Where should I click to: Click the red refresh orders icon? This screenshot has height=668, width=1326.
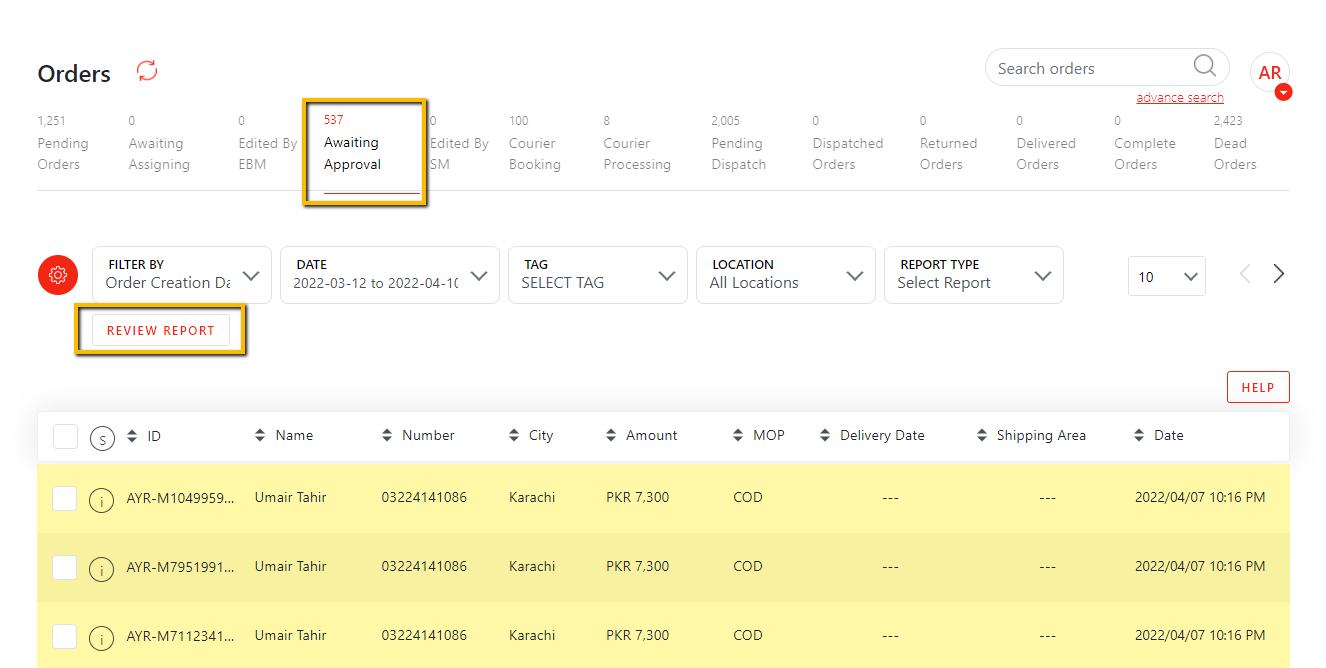(x=147, y=71)
